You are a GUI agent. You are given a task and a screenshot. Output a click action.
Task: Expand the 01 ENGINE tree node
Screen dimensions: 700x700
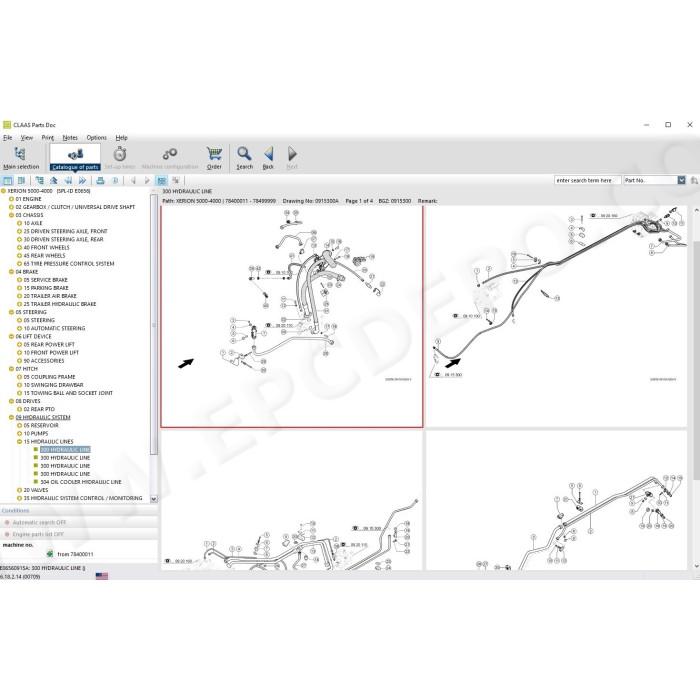[12, 199]
